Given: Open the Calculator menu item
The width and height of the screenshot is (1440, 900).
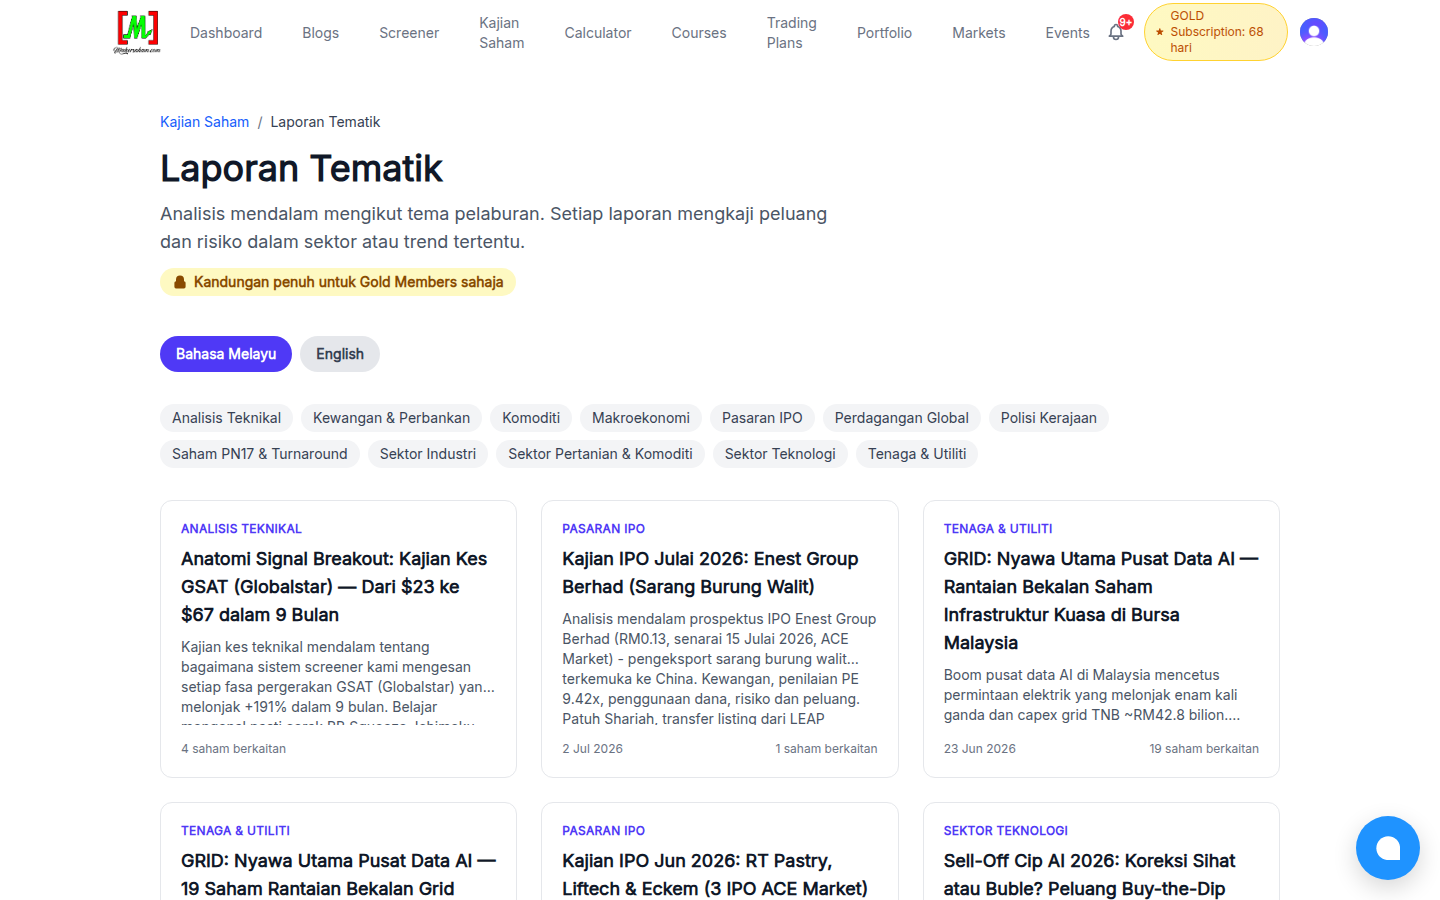Looking at the screenshot, I should click(598, 33).
